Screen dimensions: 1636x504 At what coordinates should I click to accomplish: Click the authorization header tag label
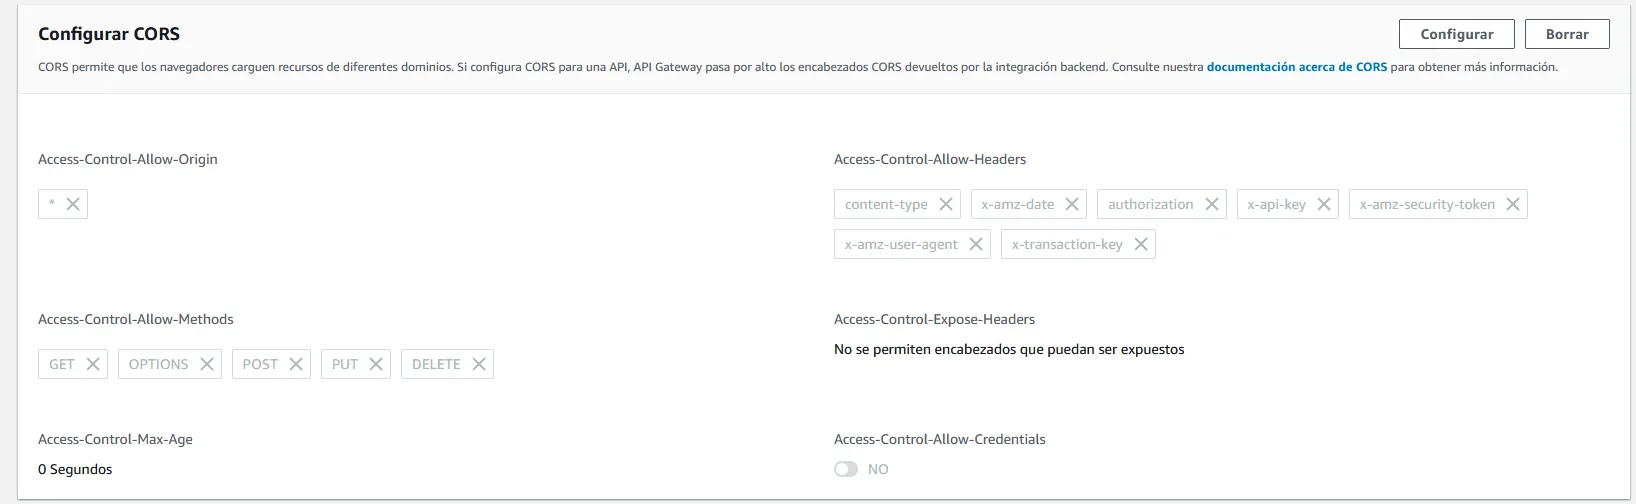(x=1150, y=204)
